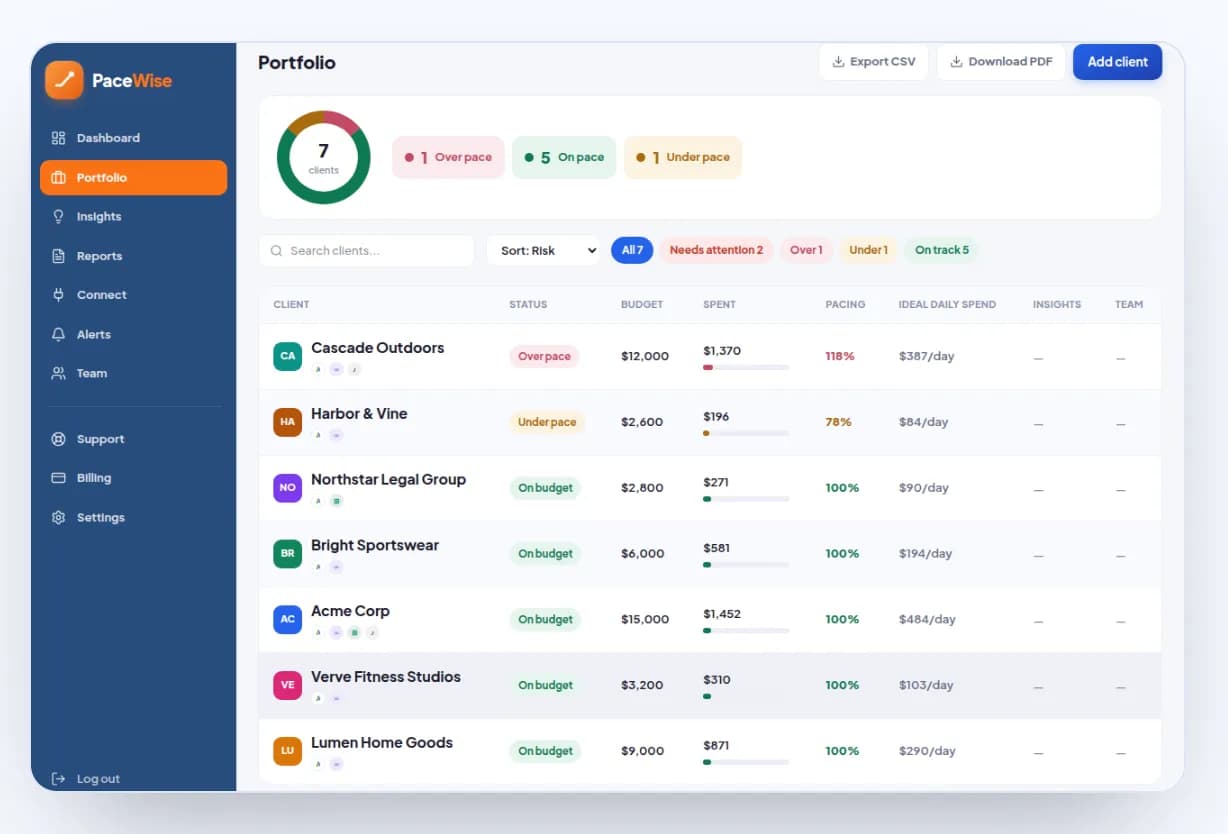The width and height of the screenshot is (1228, 834).
Task: Click the CLIENT column header
Action: coord(291,304)
